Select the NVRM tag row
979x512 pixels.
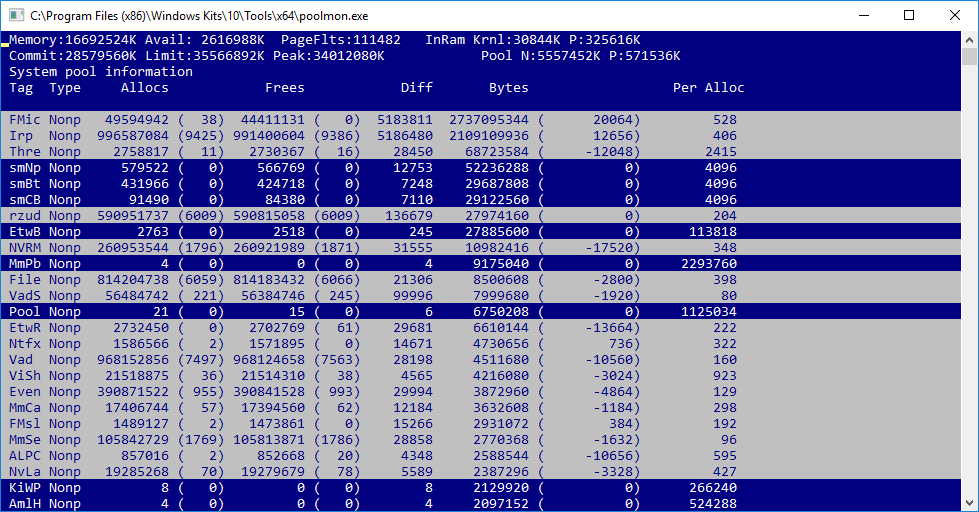(x=481, y=248)
